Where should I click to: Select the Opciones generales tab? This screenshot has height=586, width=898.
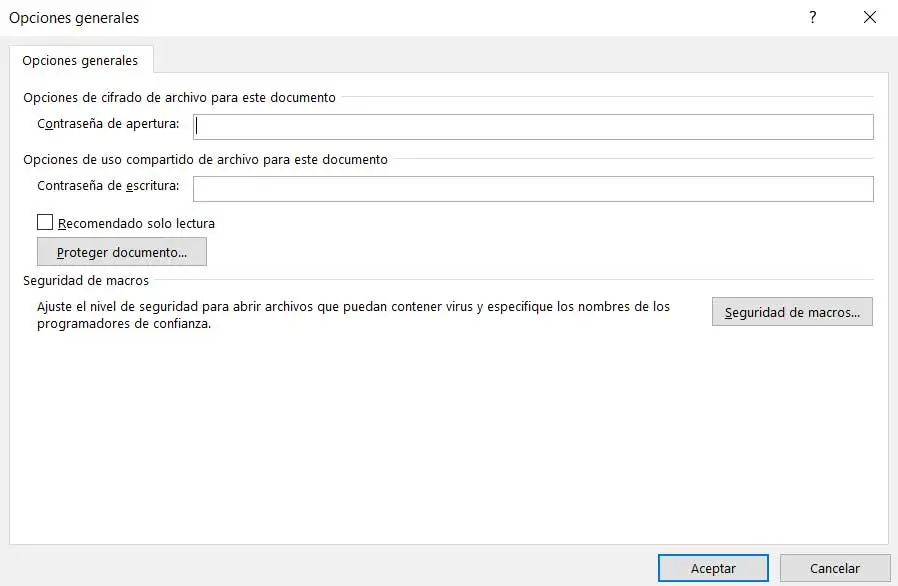(x=80, y=60)
